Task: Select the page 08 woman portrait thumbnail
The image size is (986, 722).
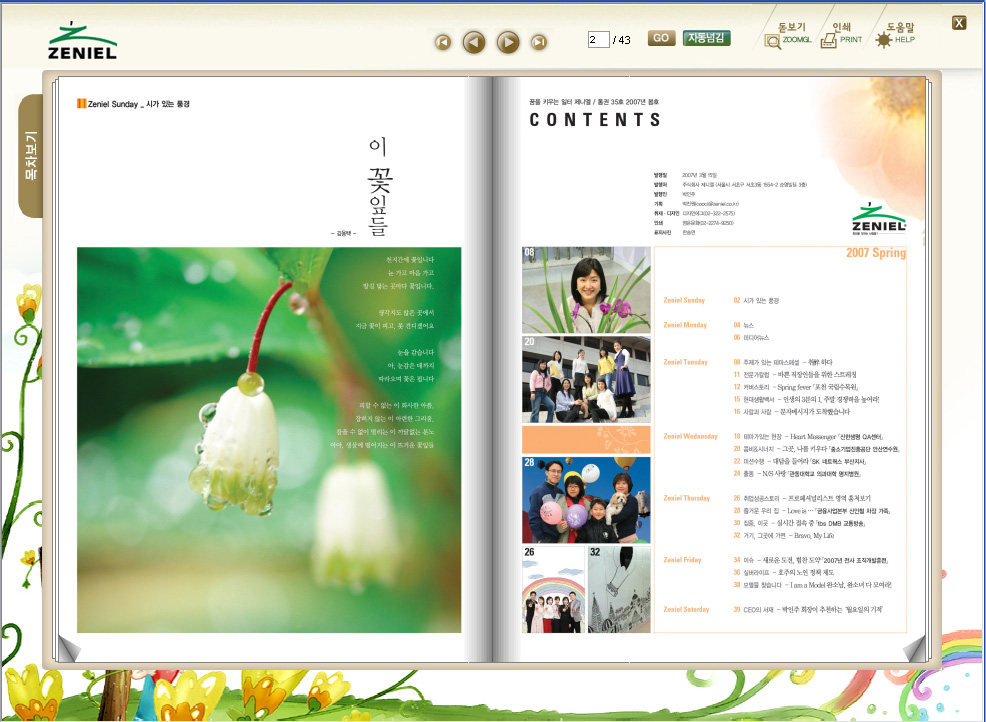Action: 586,290
